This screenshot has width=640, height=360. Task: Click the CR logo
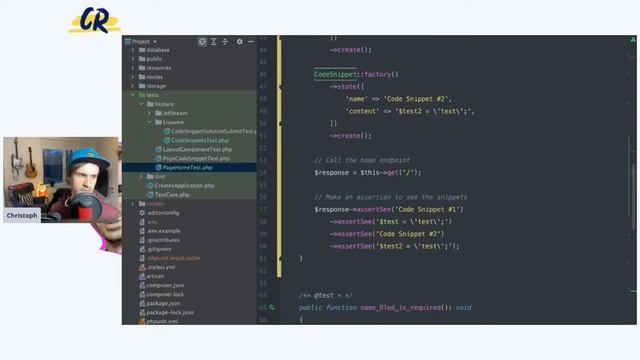click(95, 20)
